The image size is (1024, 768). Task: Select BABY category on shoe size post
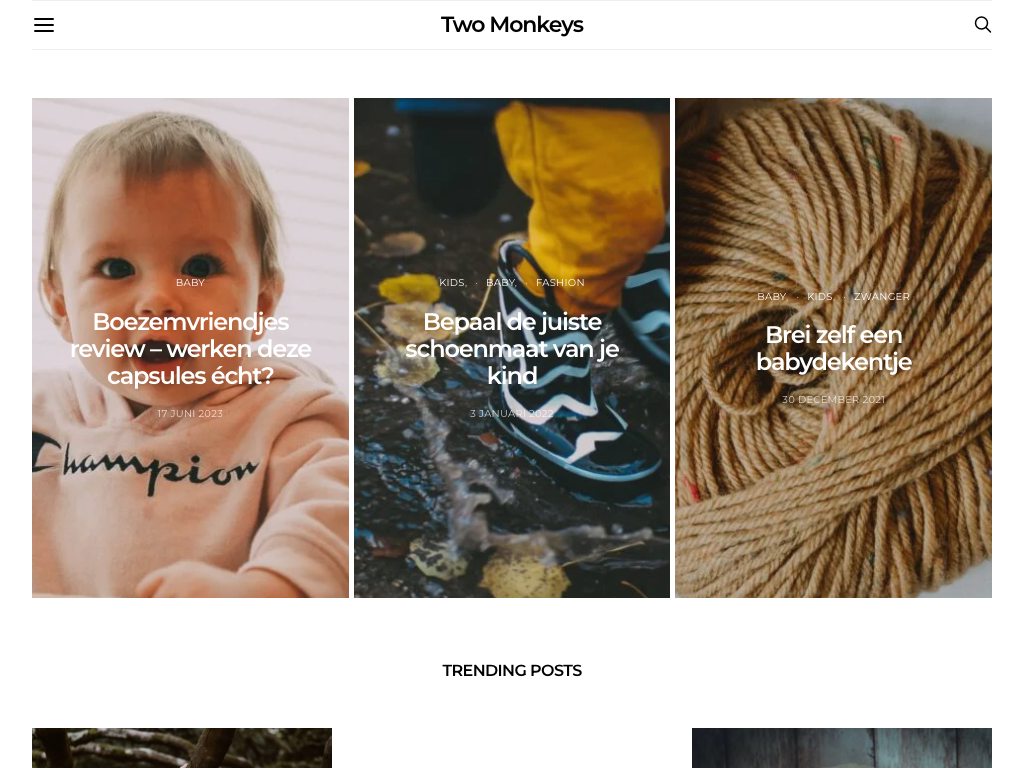click(502, 282)
